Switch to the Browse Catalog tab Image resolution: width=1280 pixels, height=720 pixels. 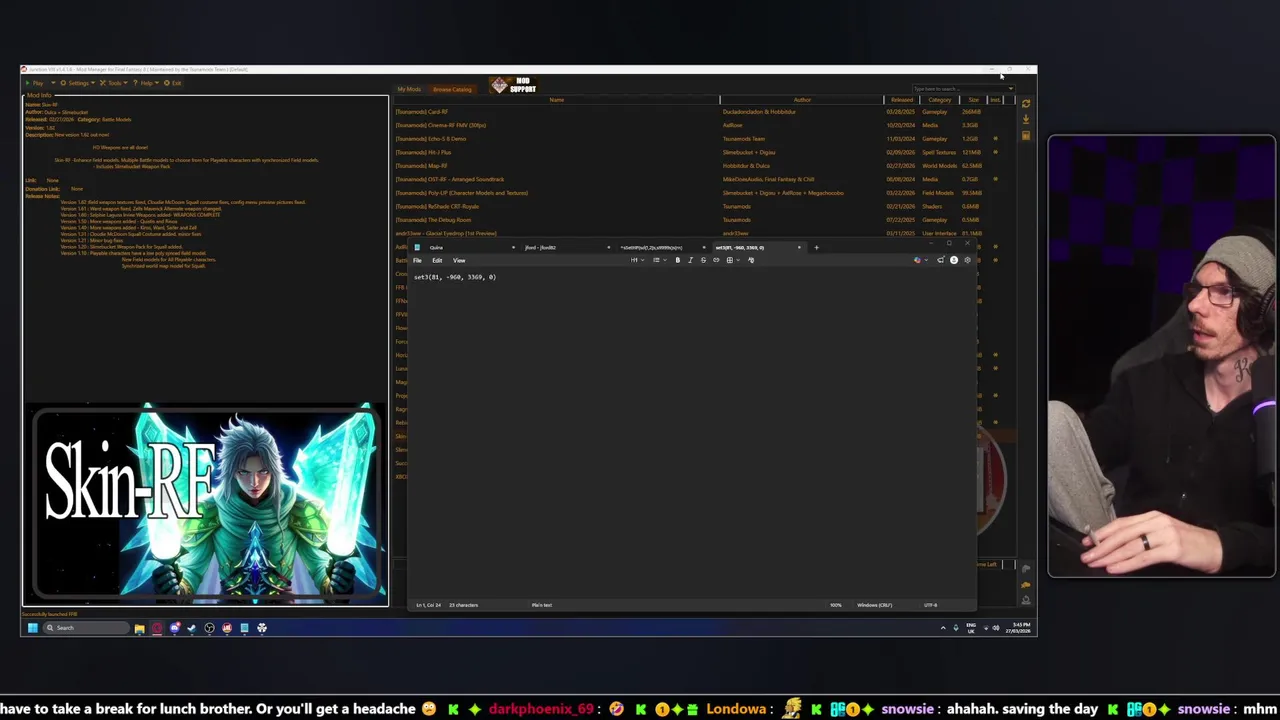(x=452, y=89)
